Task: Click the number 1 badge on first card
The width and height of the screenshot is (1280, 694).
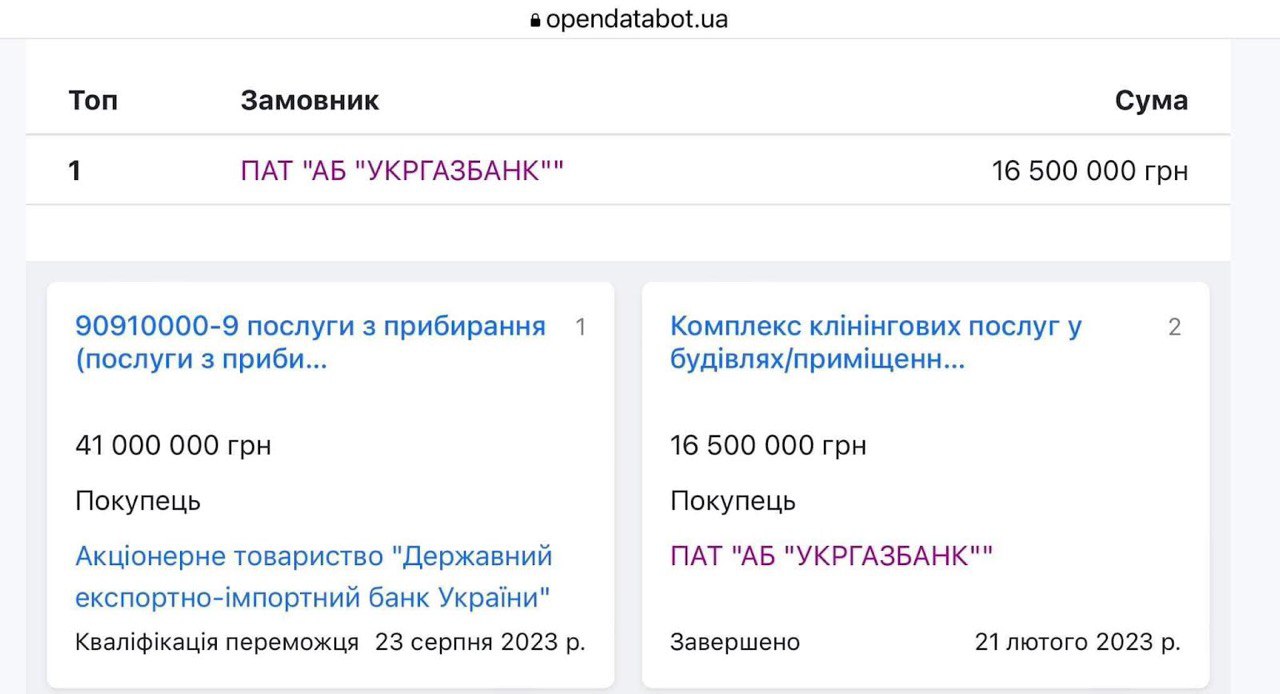Action: click(580, 327)
